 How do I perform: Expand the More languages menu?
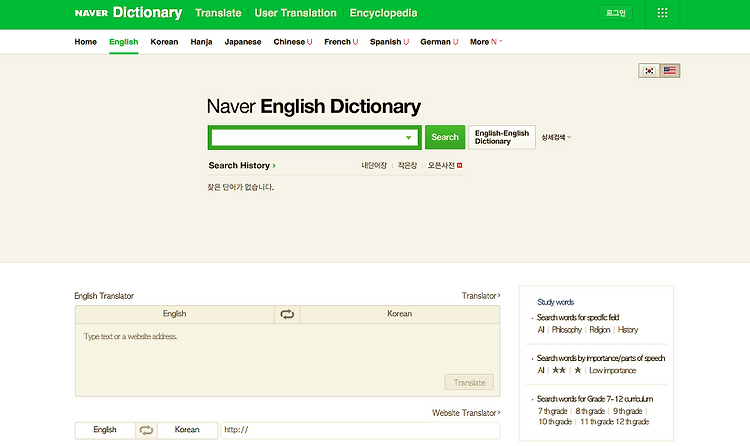point(486,42)
